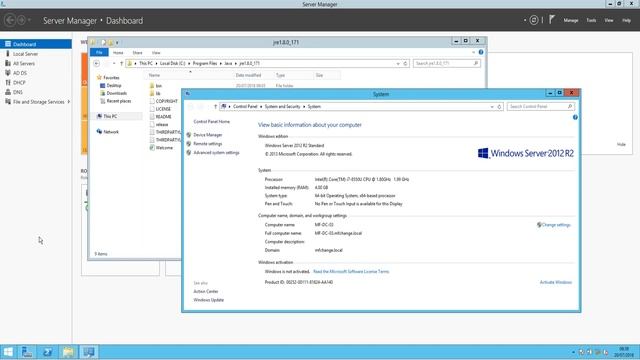This screenshot has height=360, width=640.
Task: Click Activate Windows link
Action: click(x=556, y=282)
